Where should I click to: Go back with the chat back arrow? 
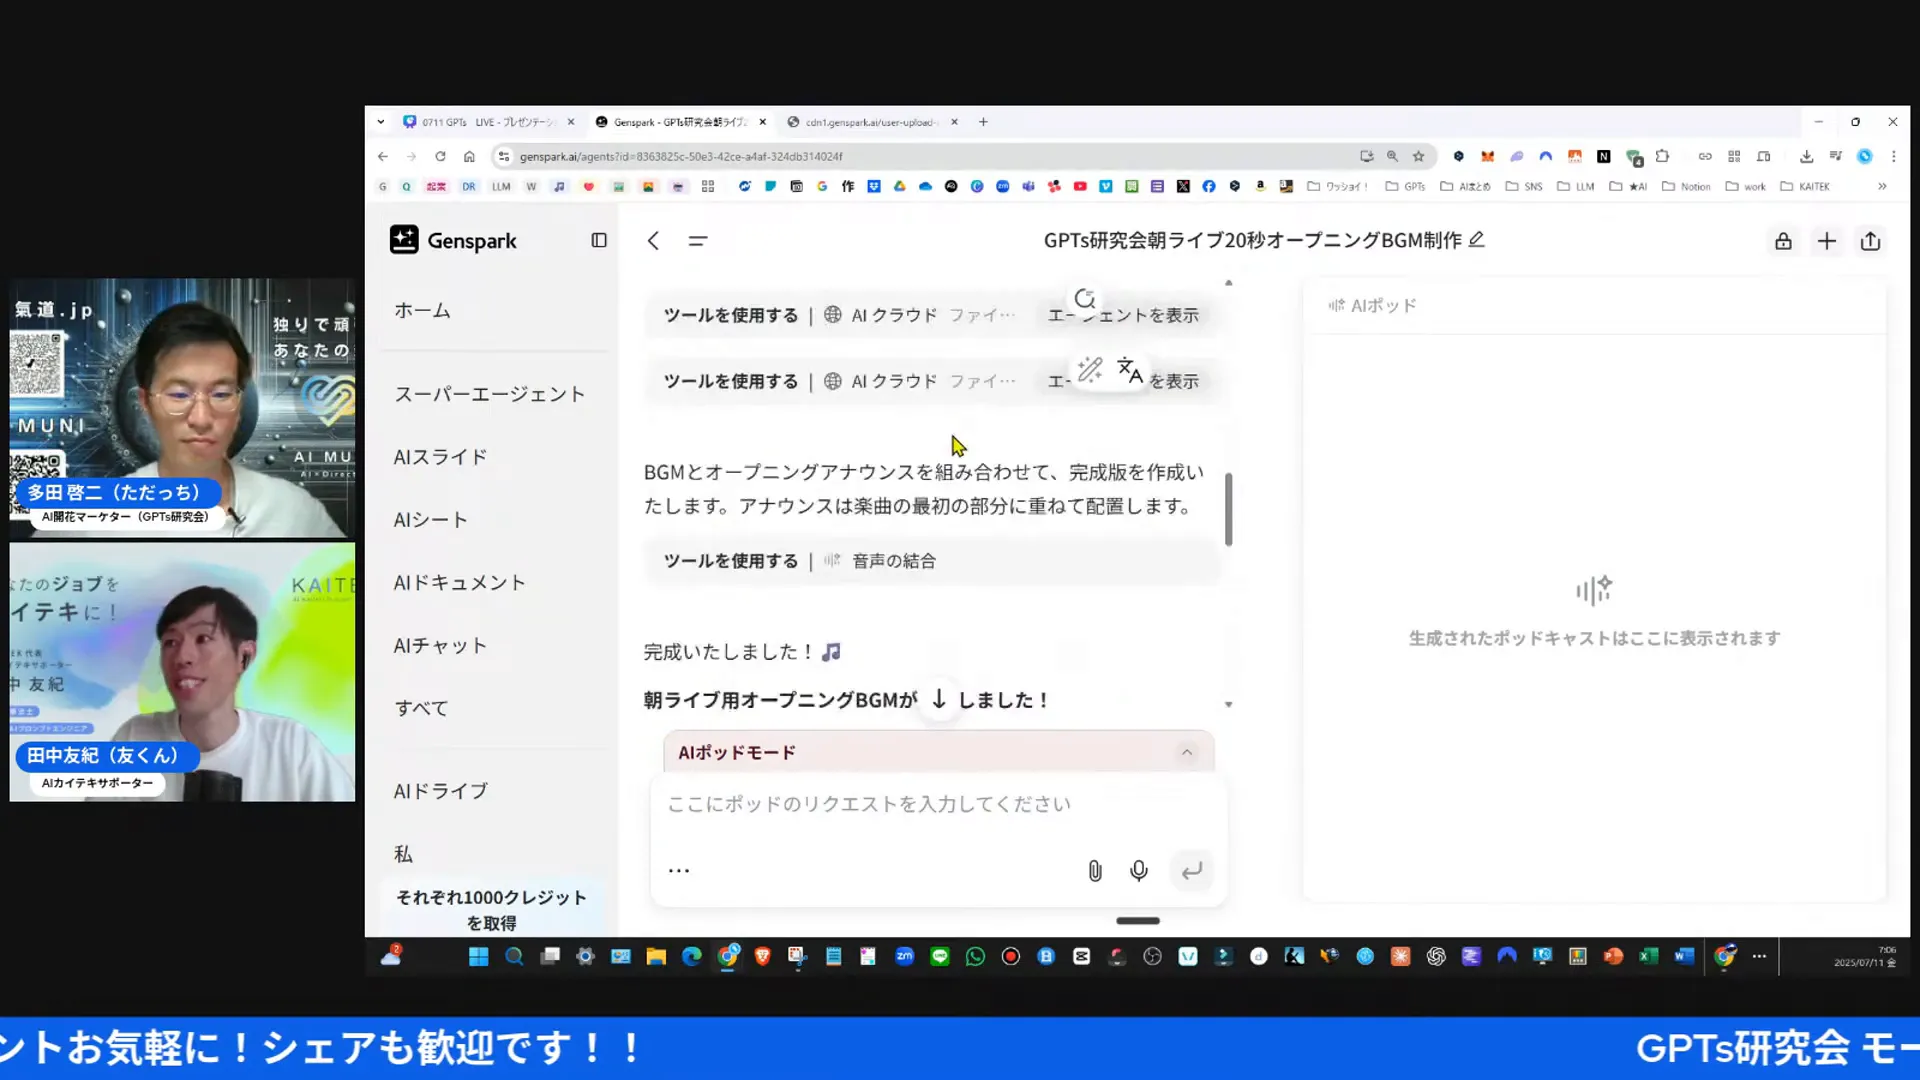(x=653, y=241)
